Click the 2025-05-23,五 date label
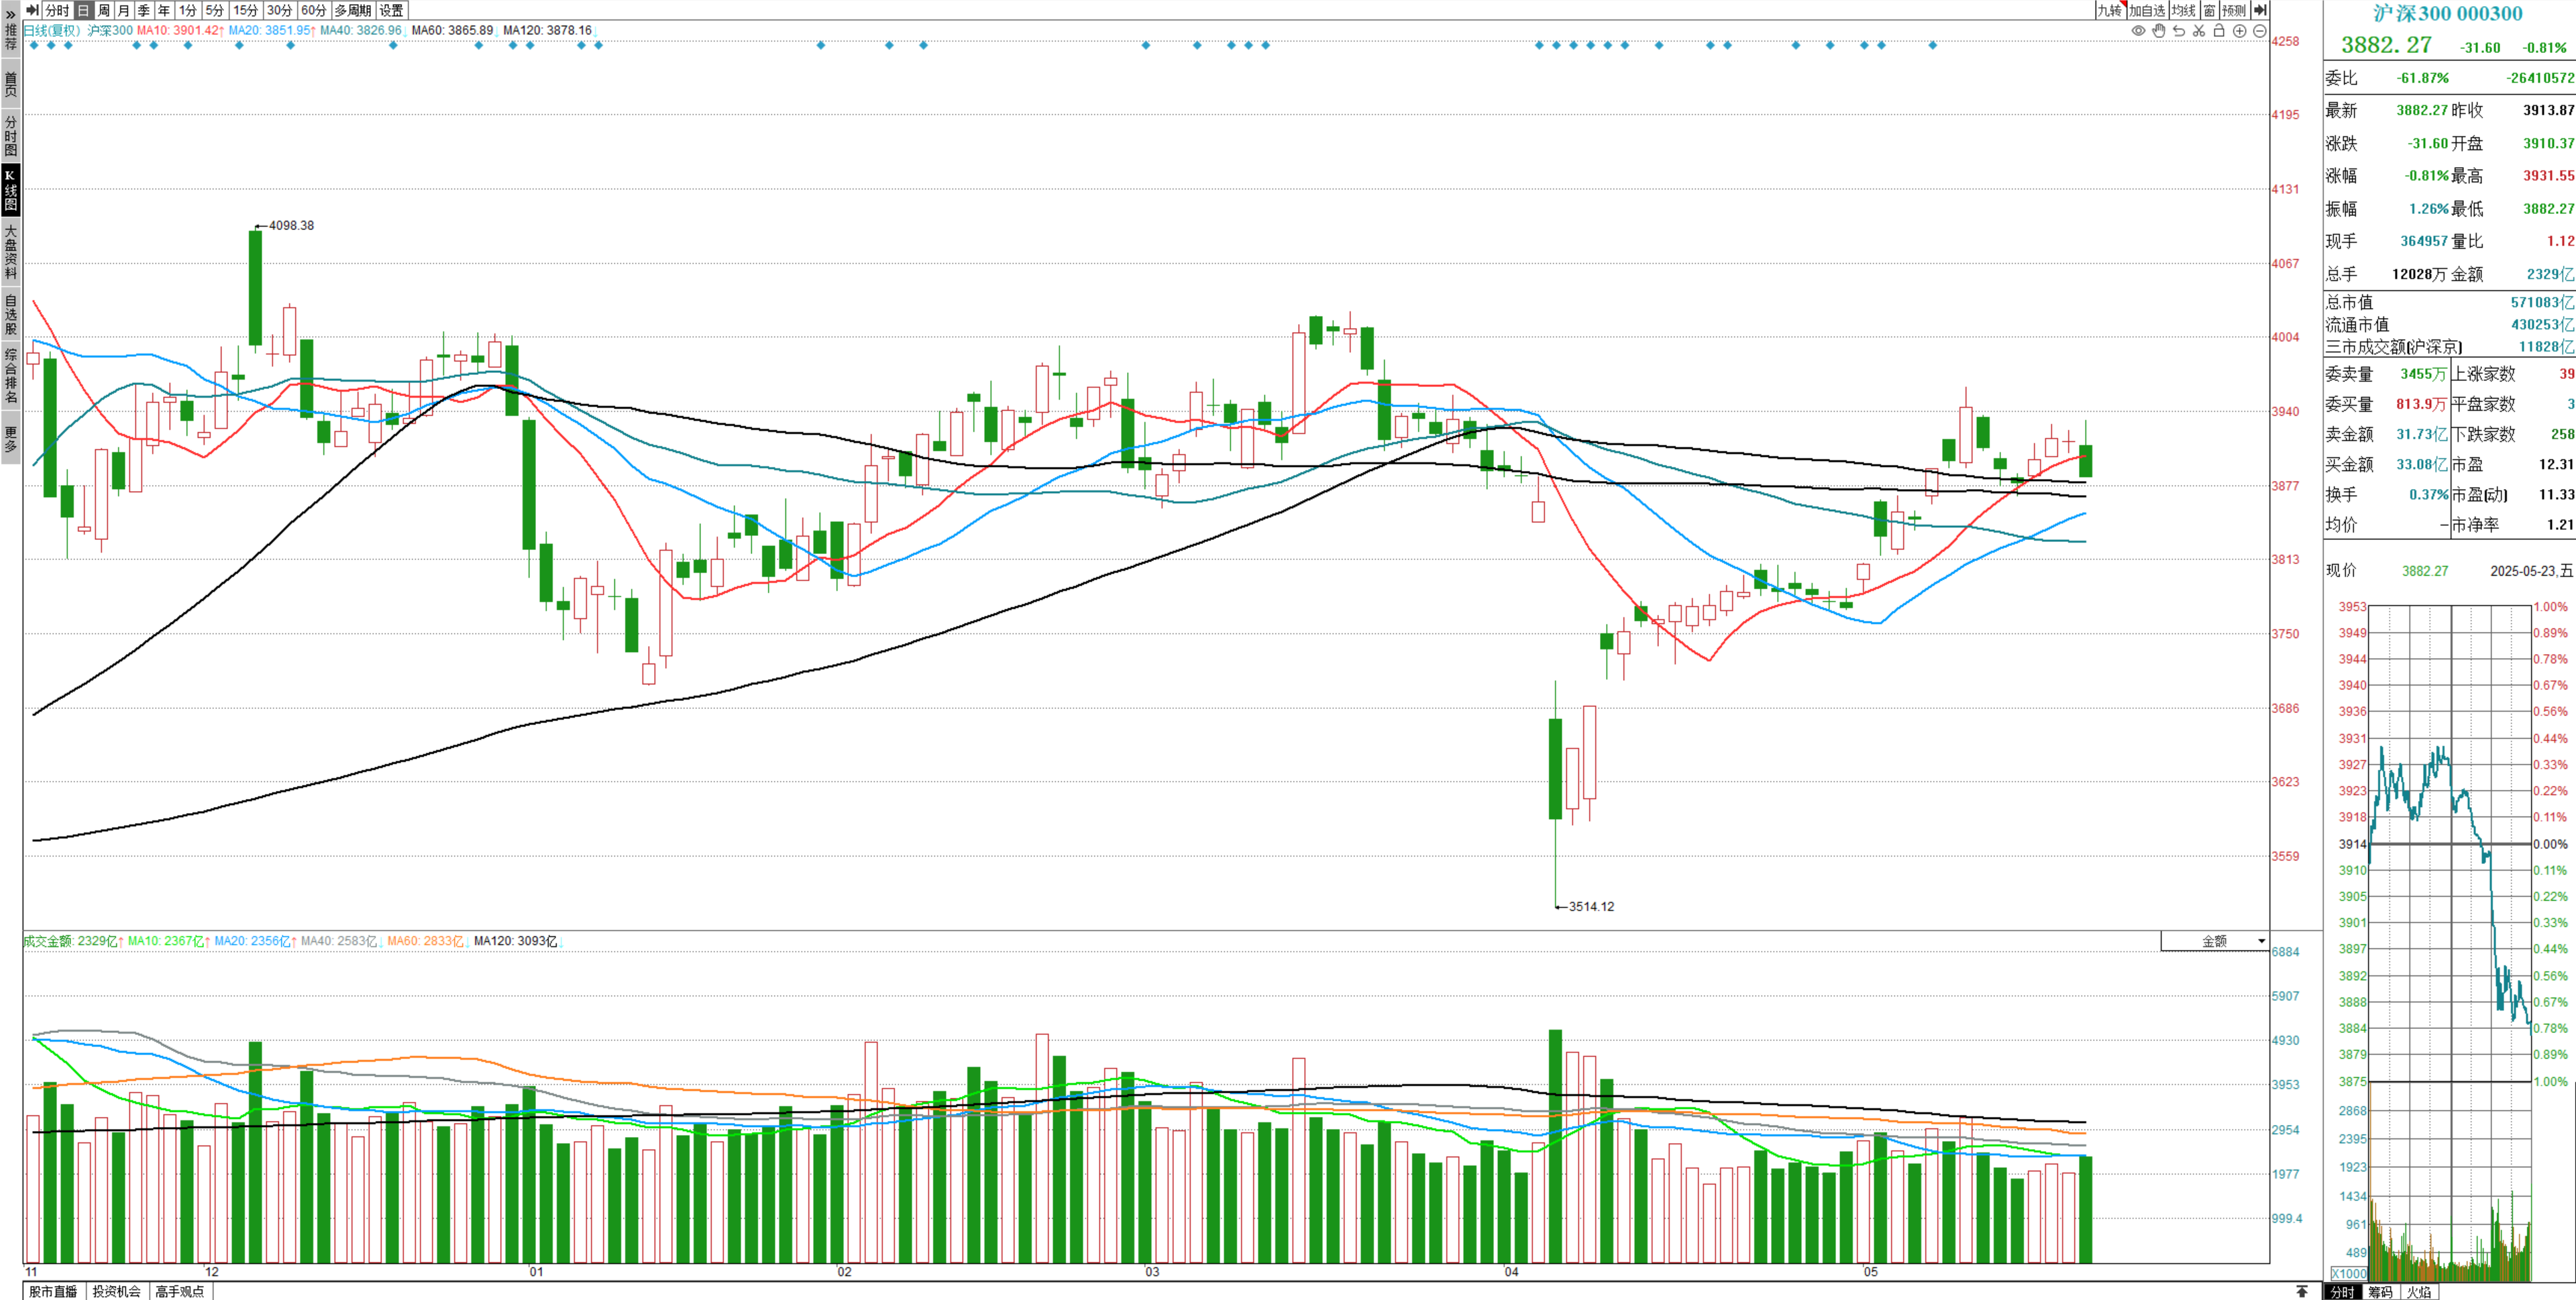Screen dimensions: 2576x1300 pos(2531,570)
